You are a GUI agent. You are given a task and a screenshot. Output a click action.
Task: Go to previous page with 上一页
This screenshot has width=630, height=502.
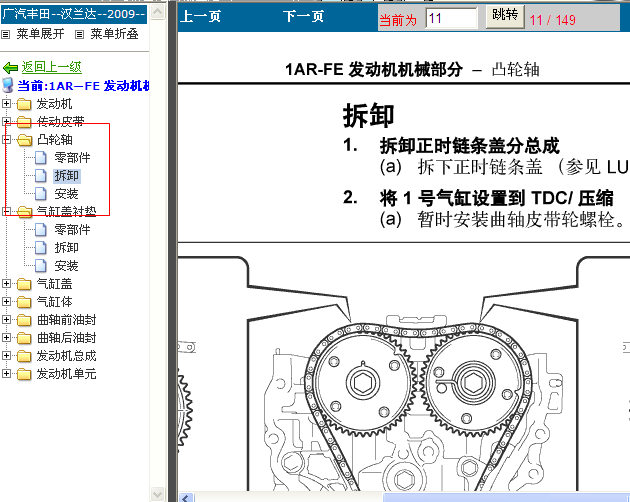(200, 16)
